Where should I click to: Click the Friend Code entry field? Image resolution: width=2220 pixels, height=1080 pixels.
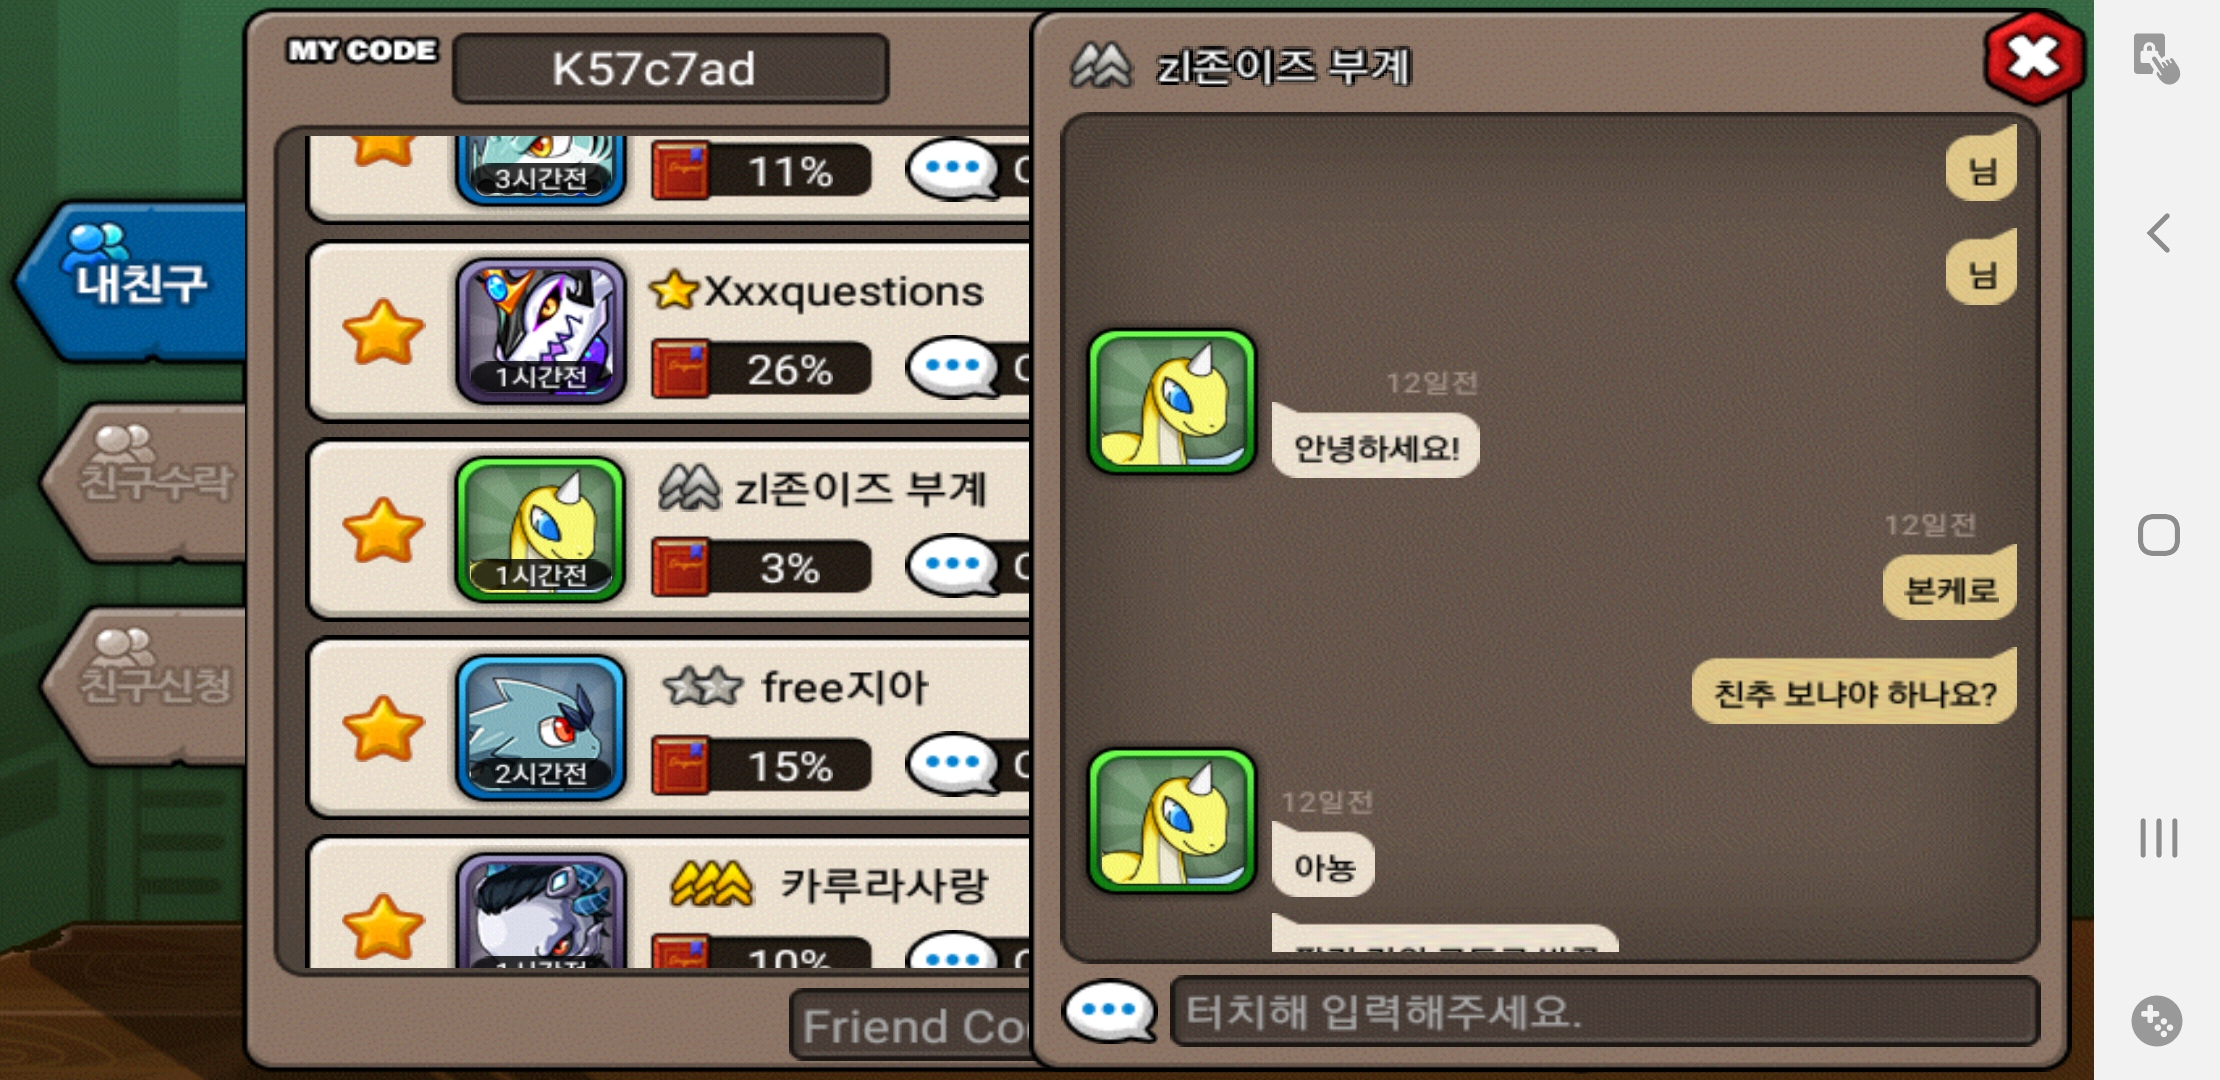point(910,1024)
